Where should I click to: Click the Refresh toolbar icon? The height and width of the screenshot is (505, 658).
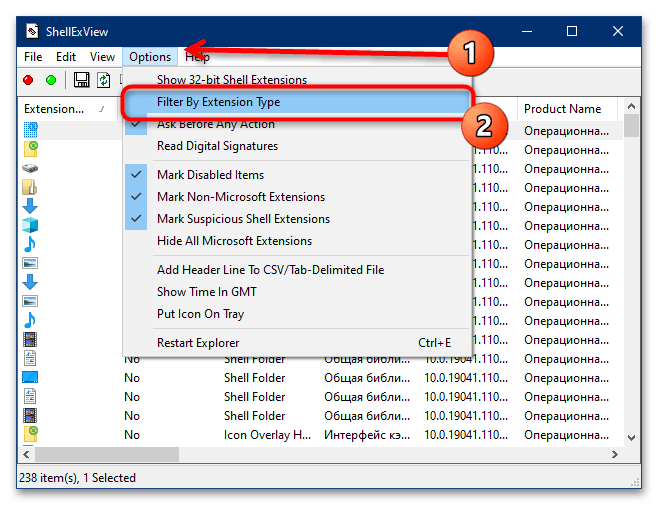(x=103, y=80)
